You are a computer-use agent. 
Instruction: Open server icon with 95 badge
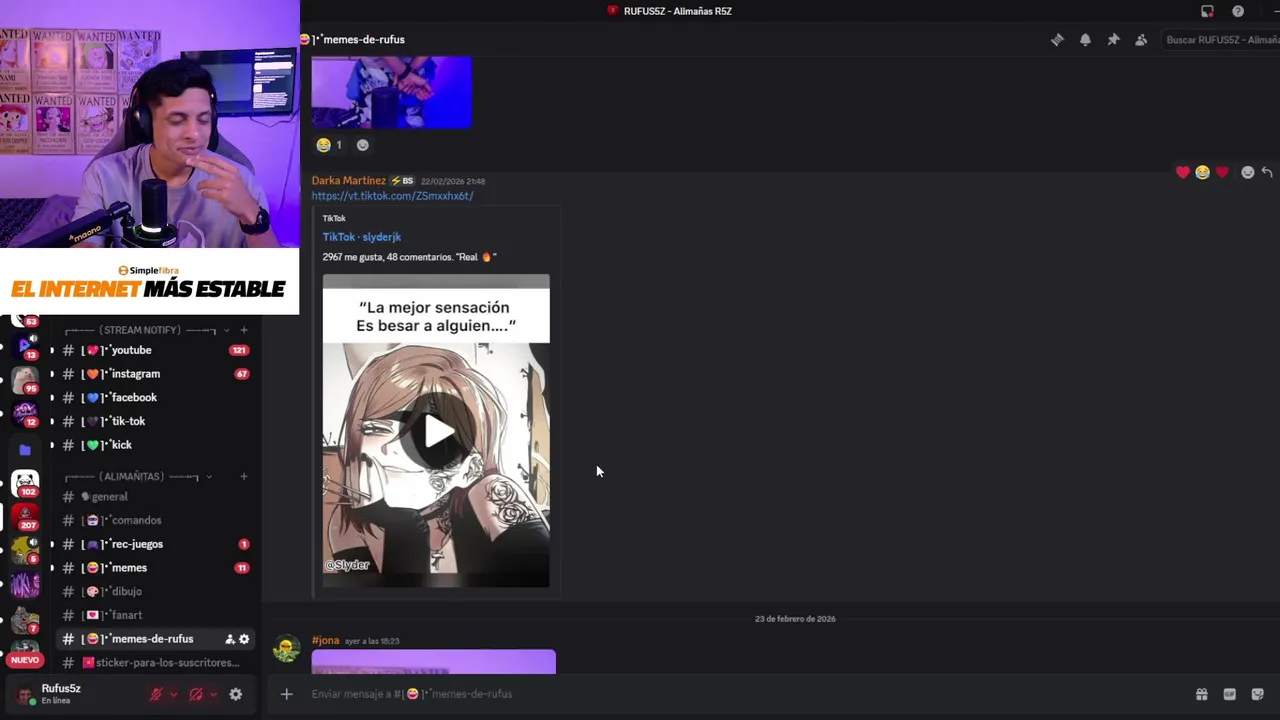pos(25,381)
